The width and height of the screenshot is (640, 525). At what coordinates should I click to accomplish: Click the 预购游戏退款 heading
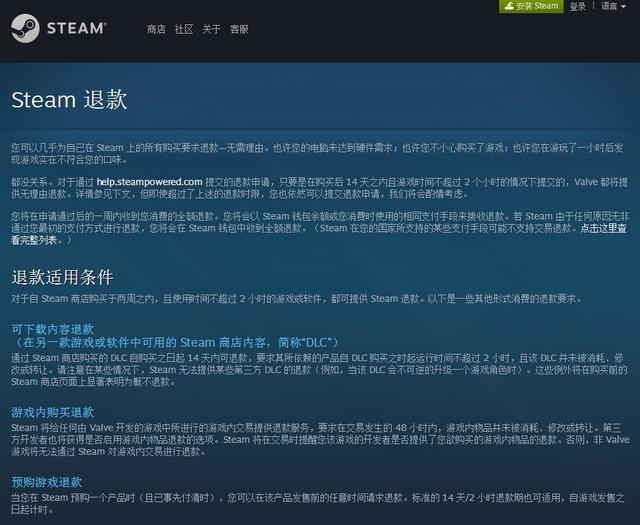(x=47, y=482)
